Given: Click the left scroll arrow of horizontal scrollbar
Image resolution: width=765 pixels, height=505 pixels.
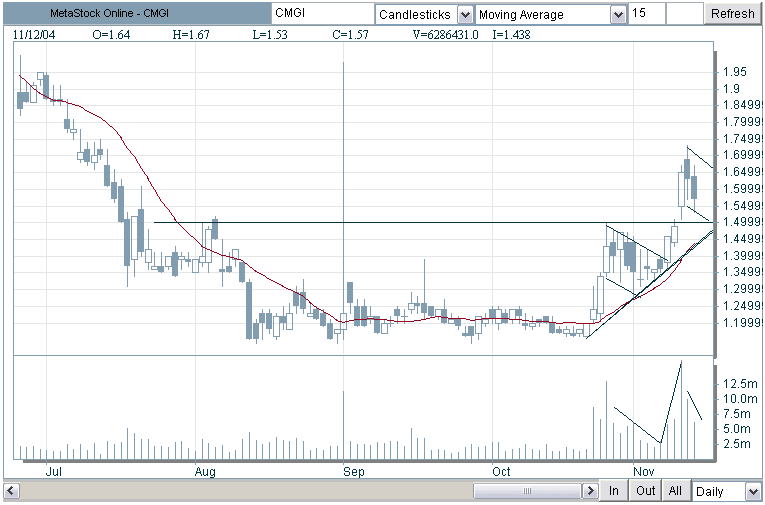Looking at the screenshot, I should [12, 490].
